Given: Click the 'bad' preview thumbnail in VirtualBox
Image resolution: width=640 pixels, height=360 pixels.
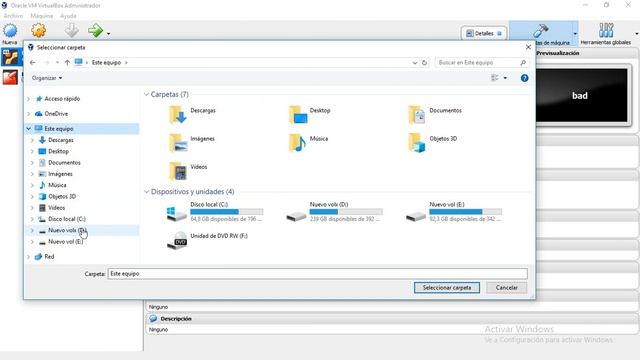Looking at the screenshot, I should click(x=581, y=96).
